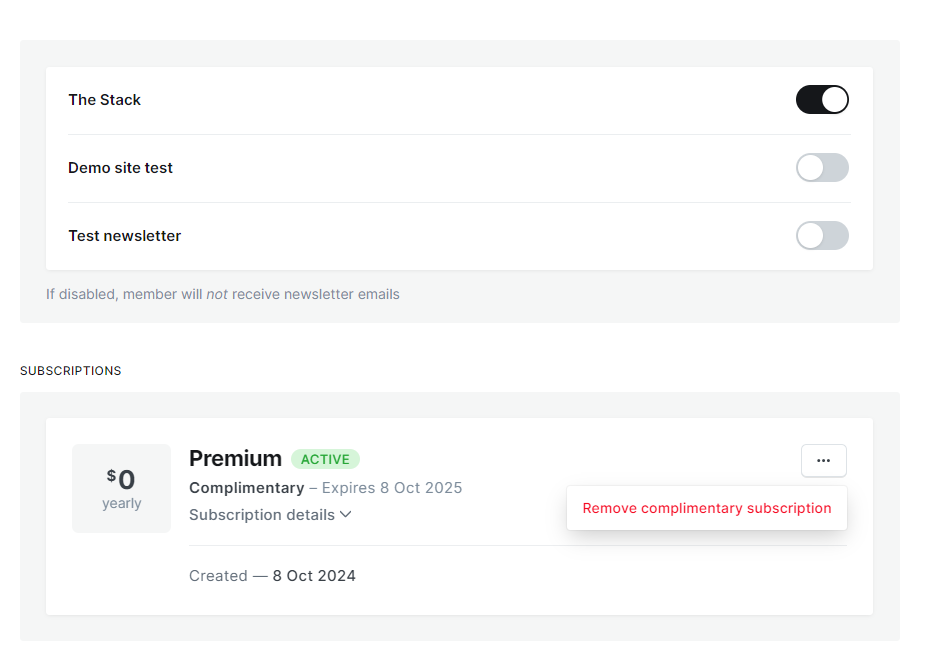Click the chevron beside Subscription details
The image size is (928, 665).
coord(346,515)
